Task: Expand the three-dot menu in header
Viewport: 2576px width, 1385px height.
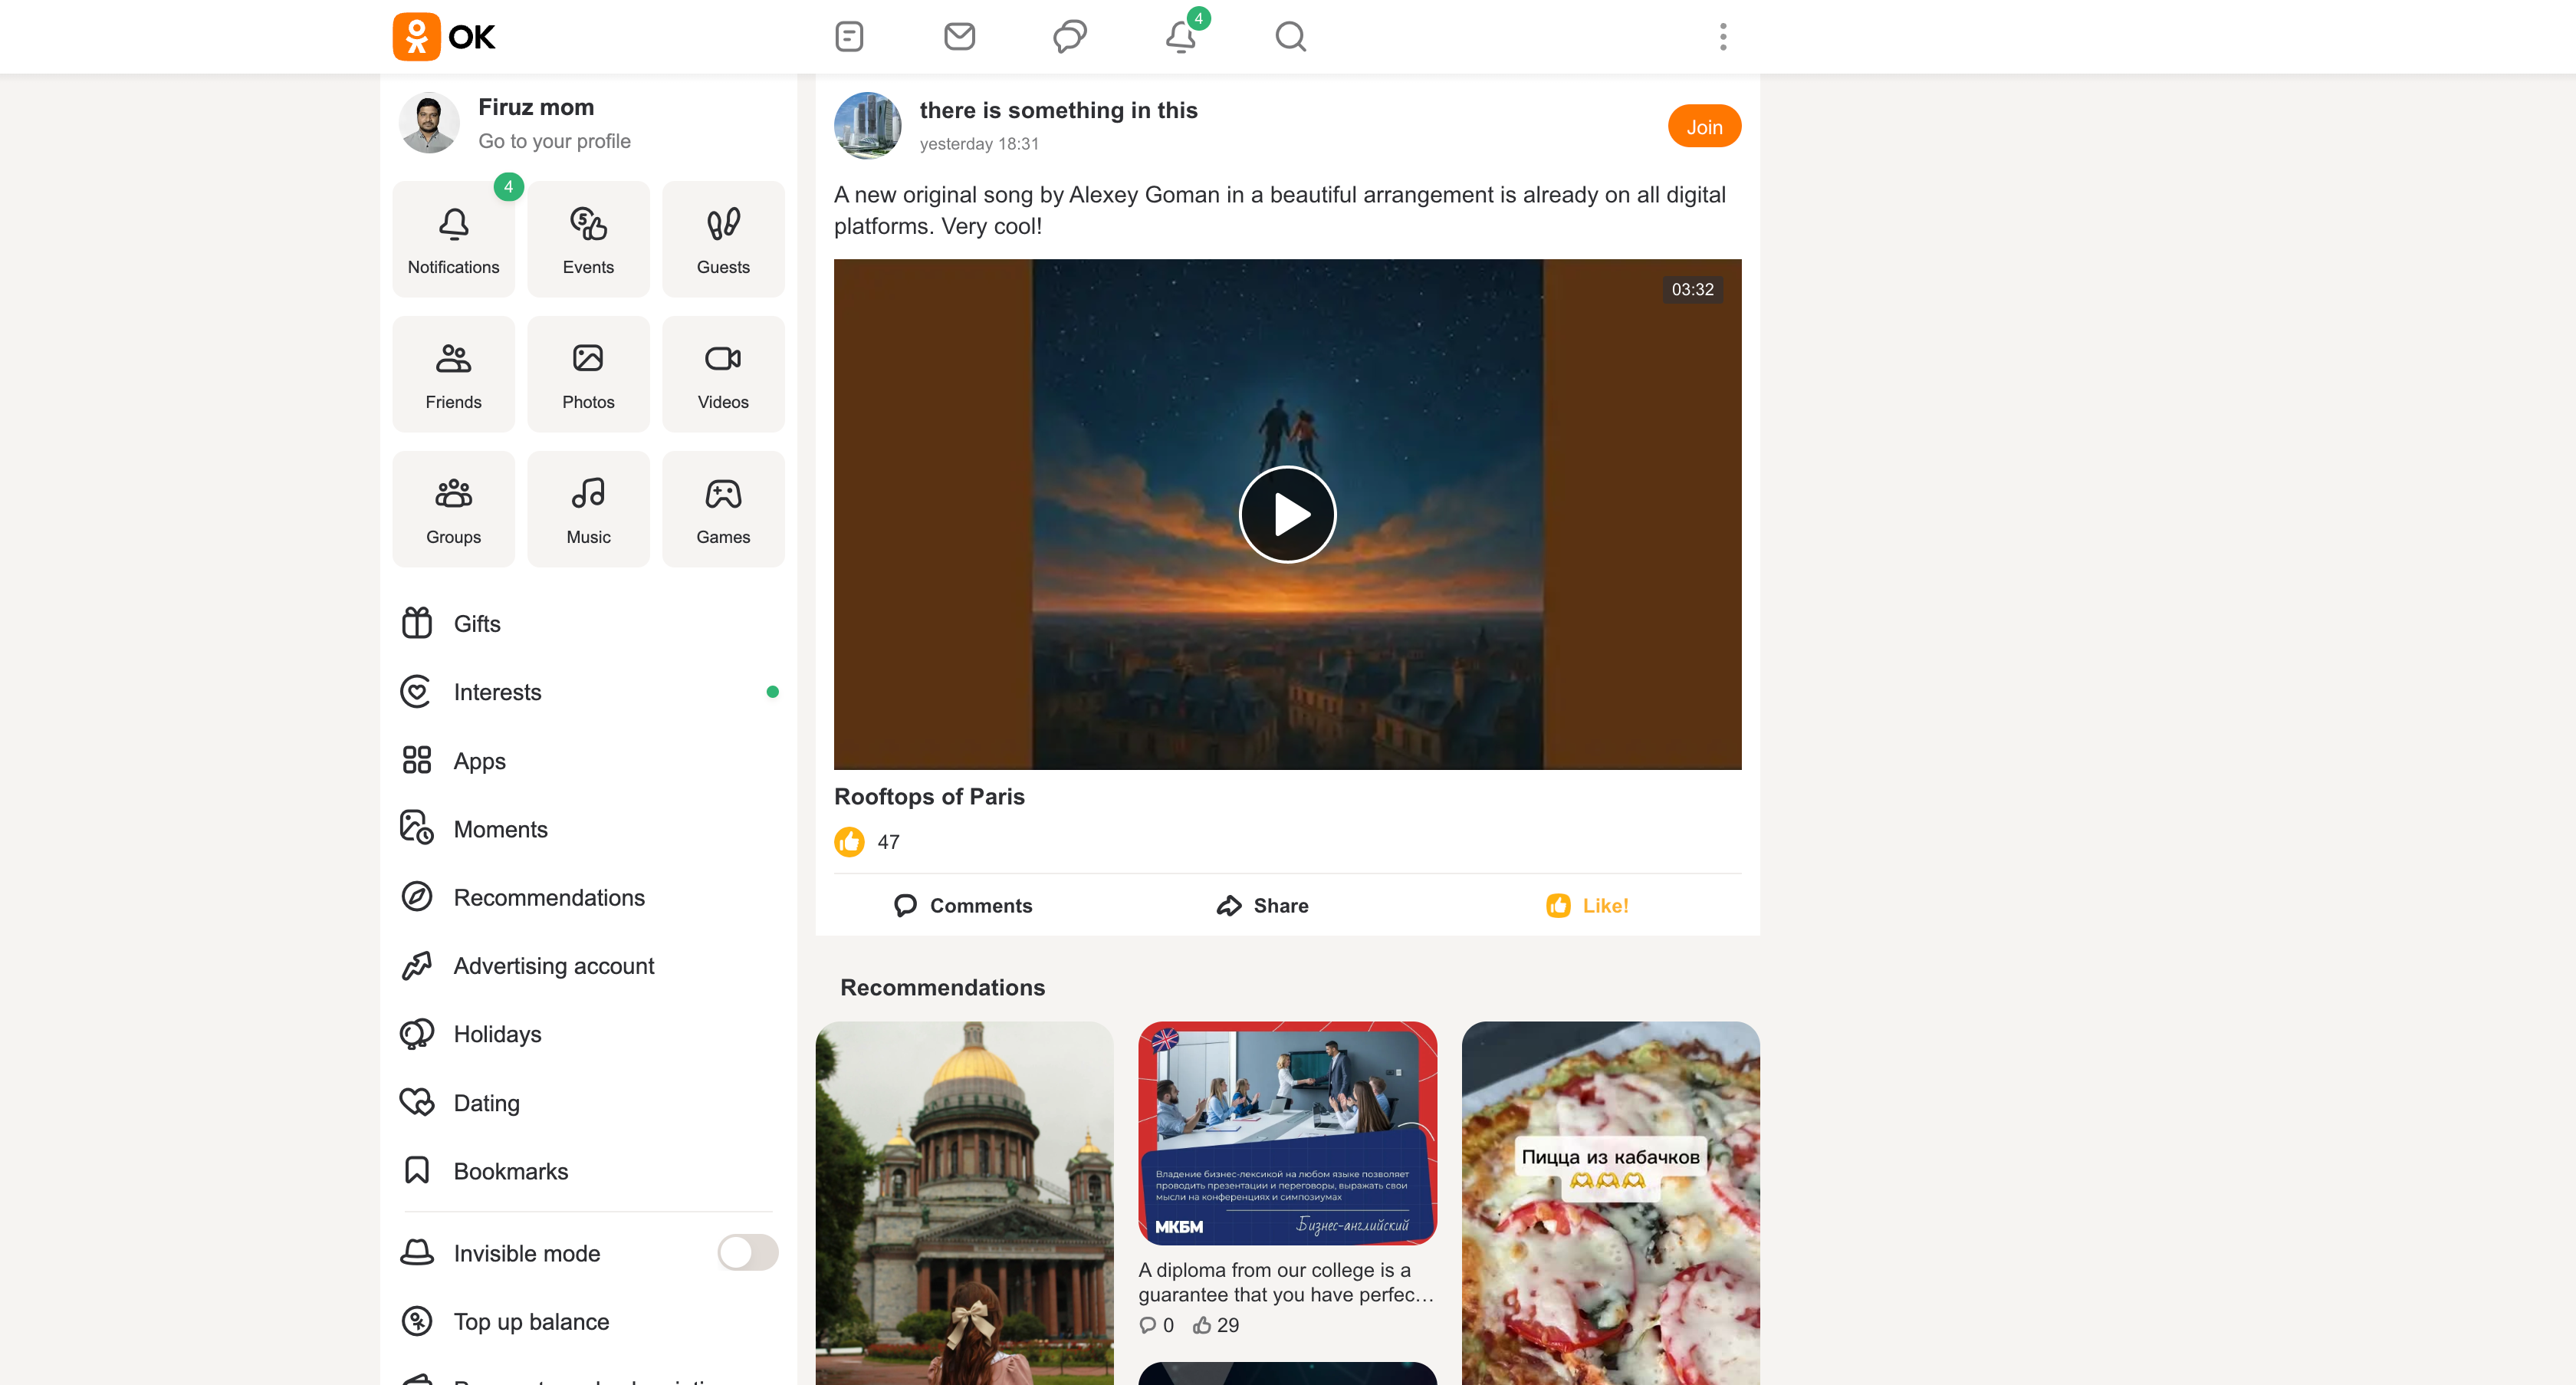Action: click(x=1722, y=37)
